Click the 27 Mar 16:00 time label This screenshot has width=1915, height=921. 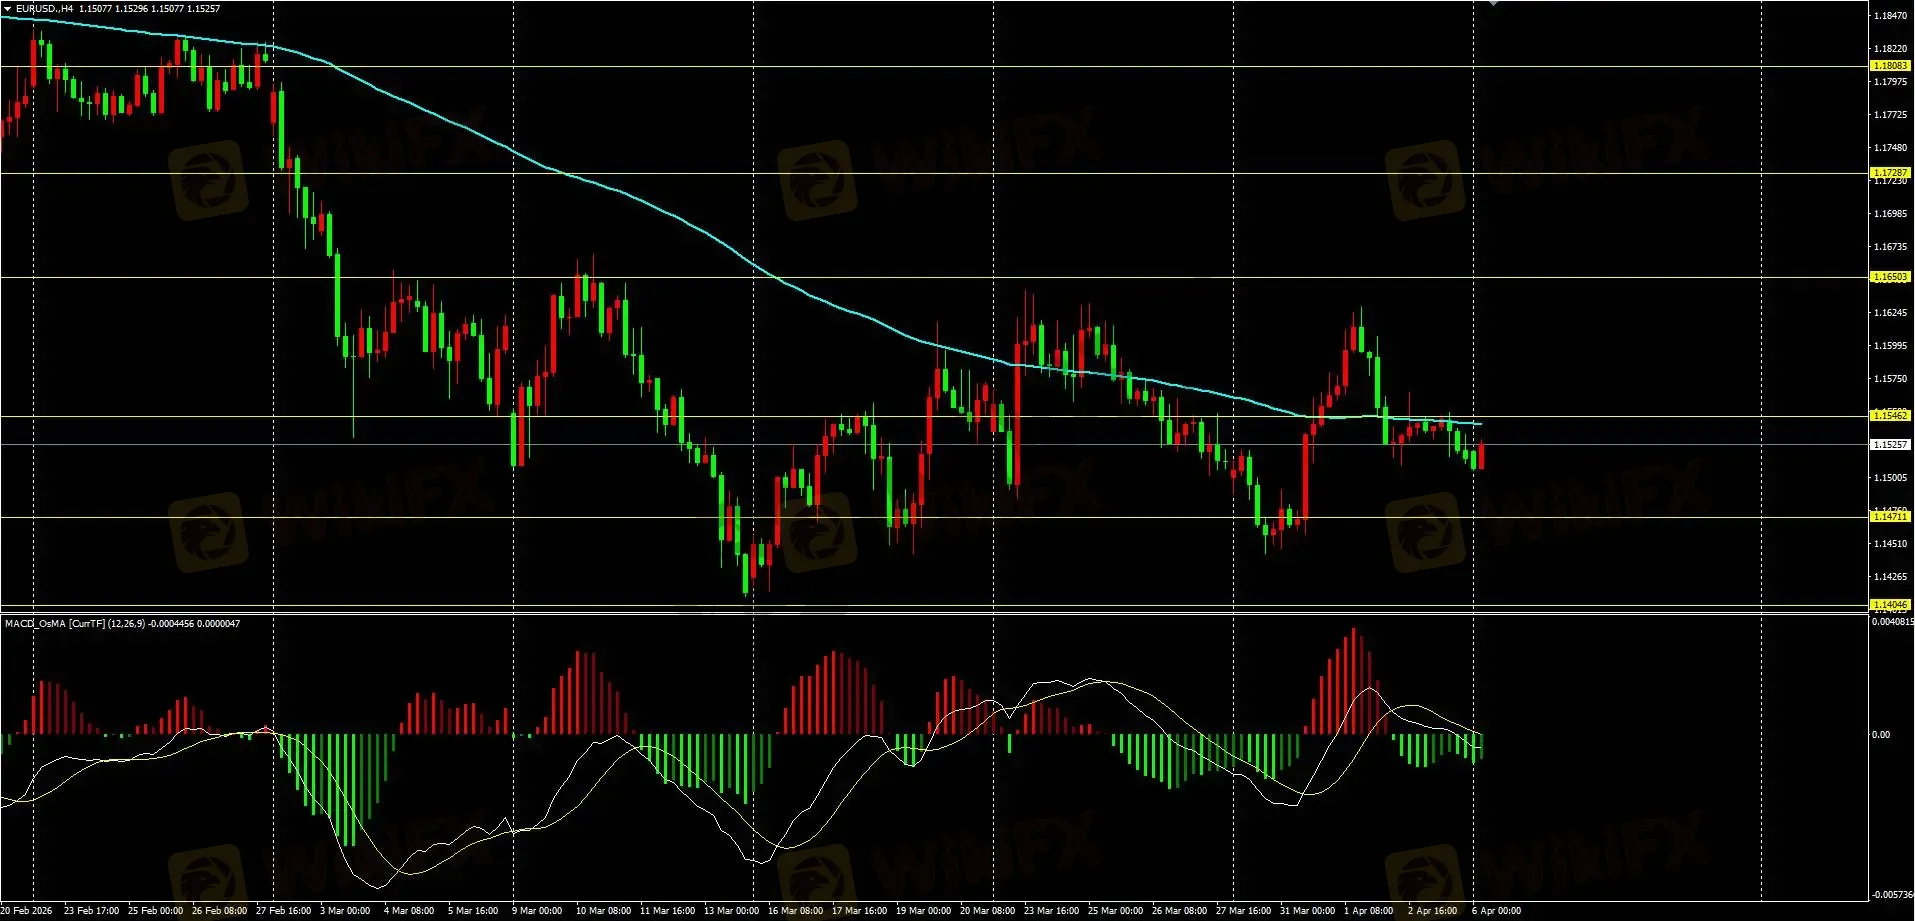coord(1243,911)
